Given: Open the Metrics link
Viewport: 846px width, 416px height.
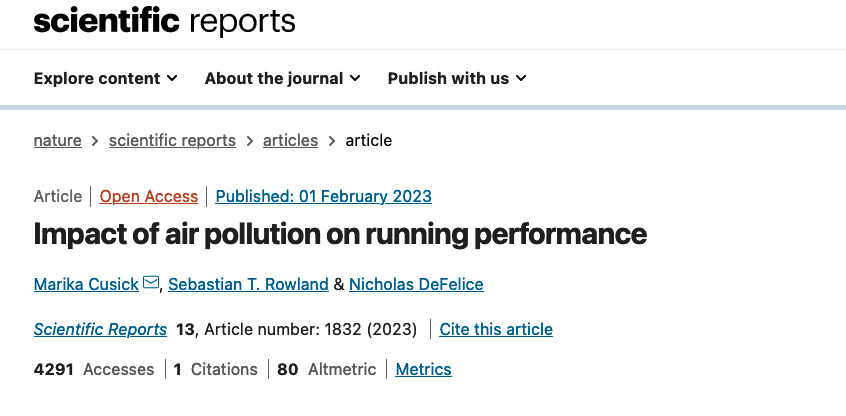Looking at the screenshot, I should pos(423,369).
